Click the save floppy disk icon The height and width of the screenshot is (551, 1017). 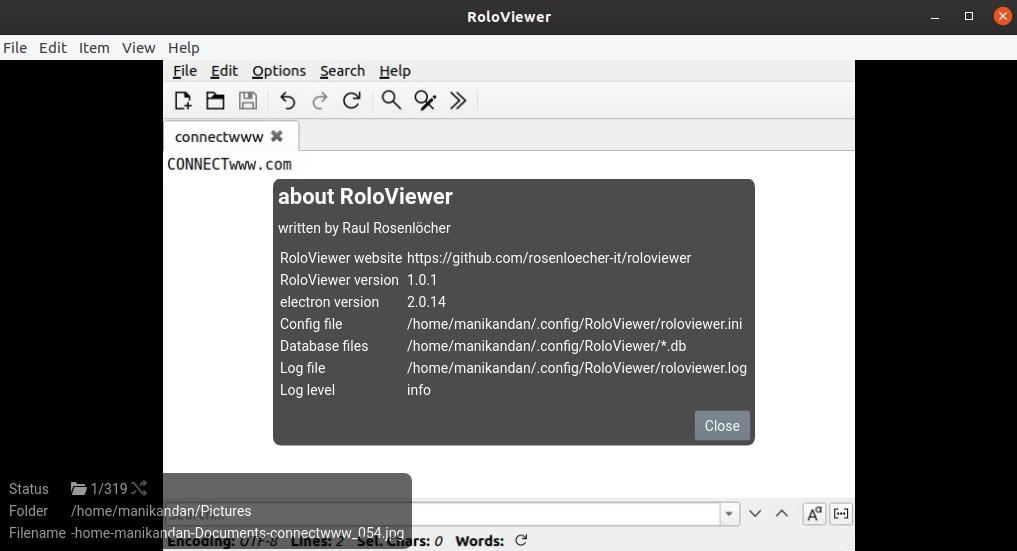(248, 100)
